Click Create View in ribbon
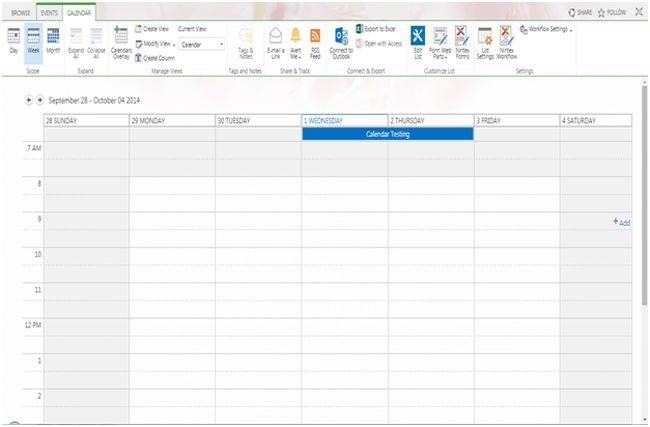This screenshot has height=427, width=650. (152, 29)
